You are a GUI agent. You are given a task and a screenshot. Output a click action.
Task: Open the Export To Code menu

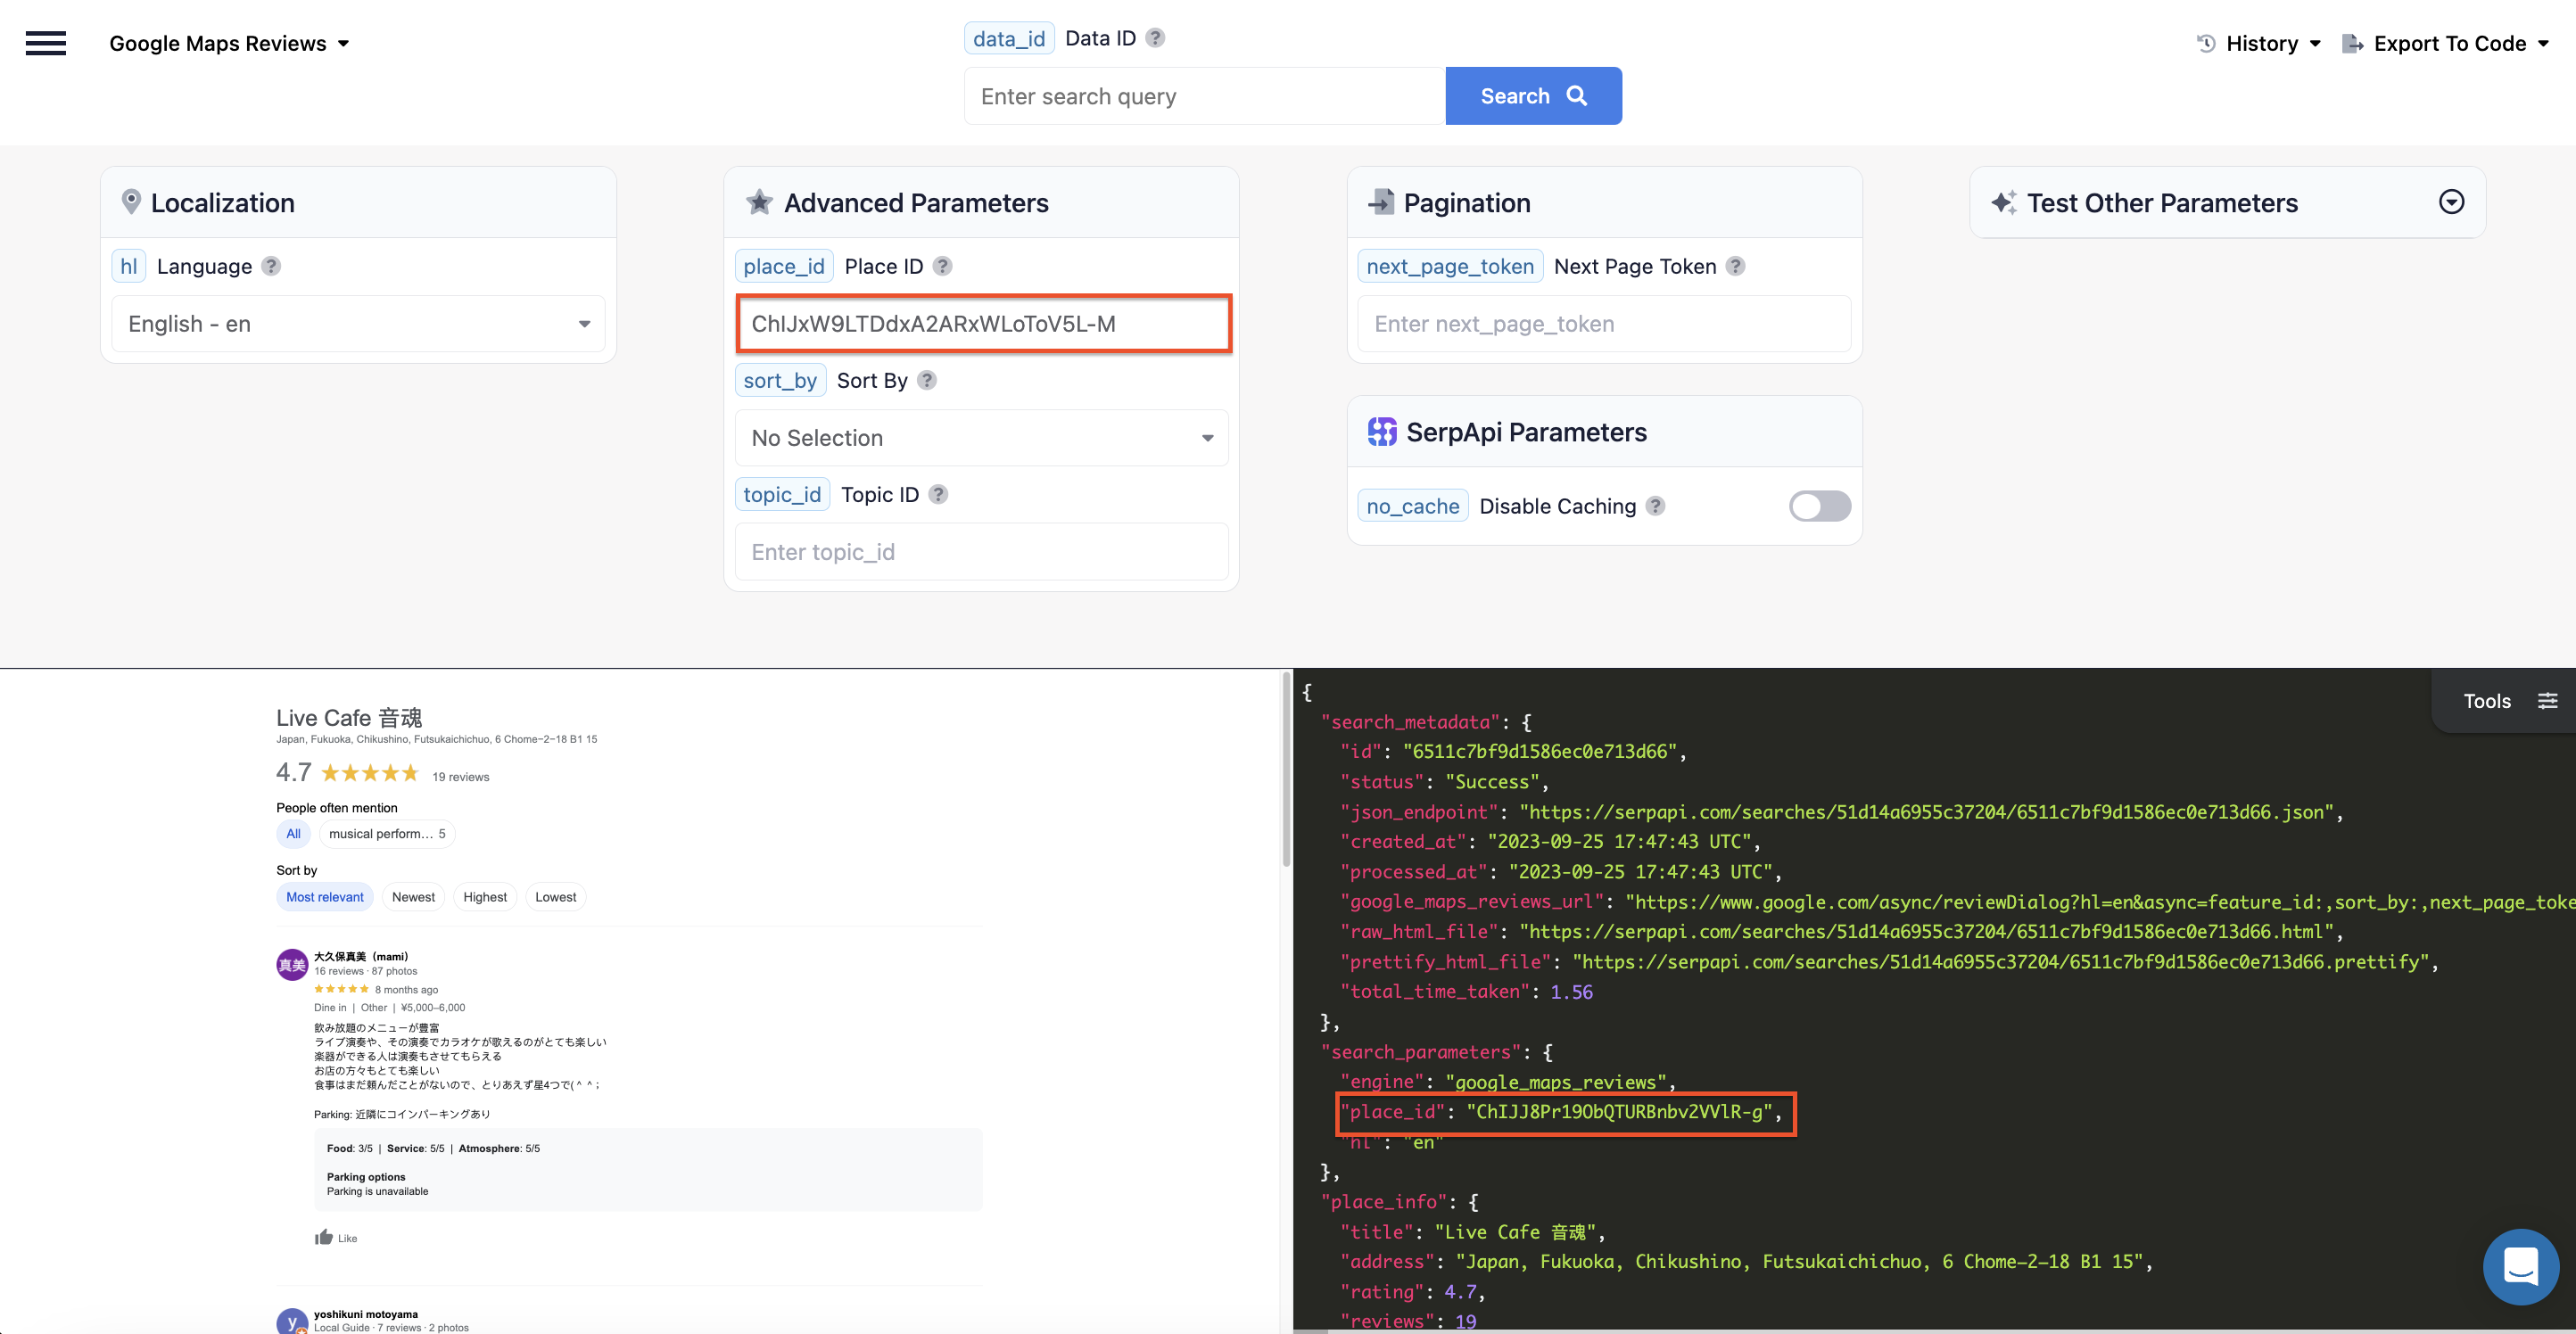click(x=2445, y=43)
